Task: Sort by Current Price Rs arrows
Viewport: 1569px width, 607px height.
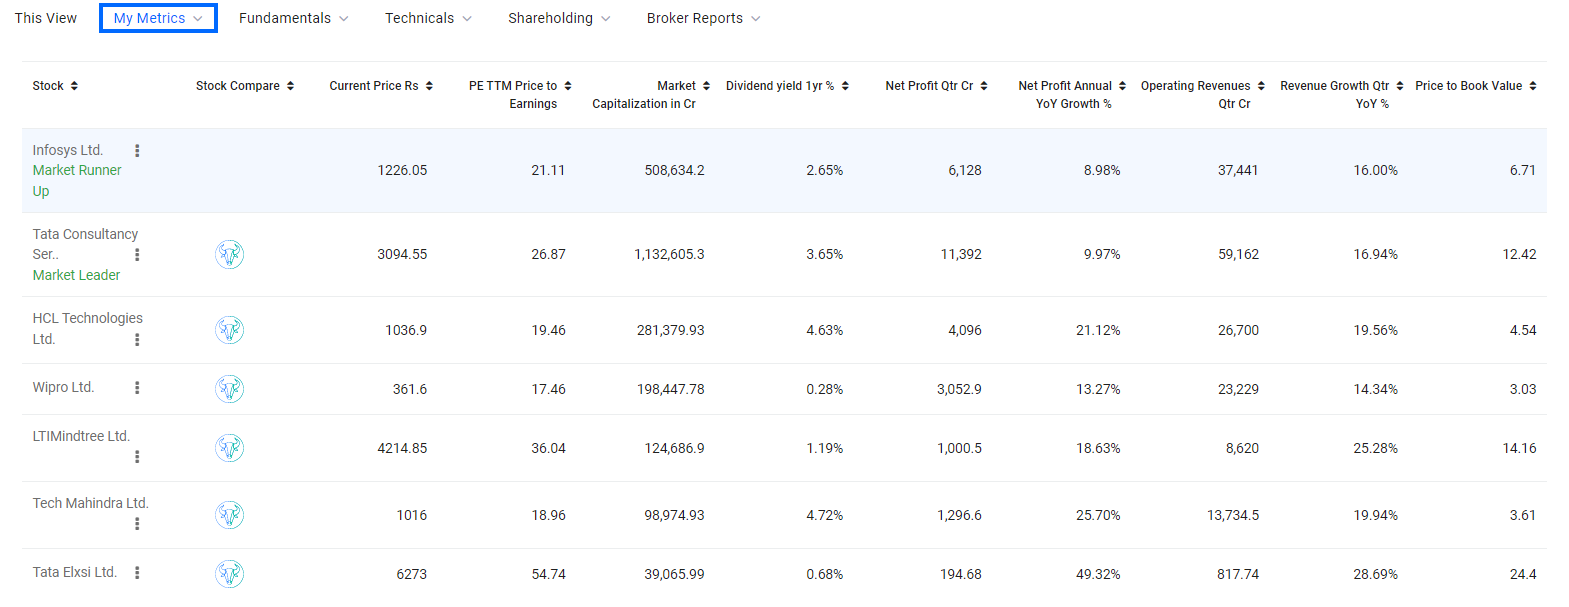Action: coord(429,86)
